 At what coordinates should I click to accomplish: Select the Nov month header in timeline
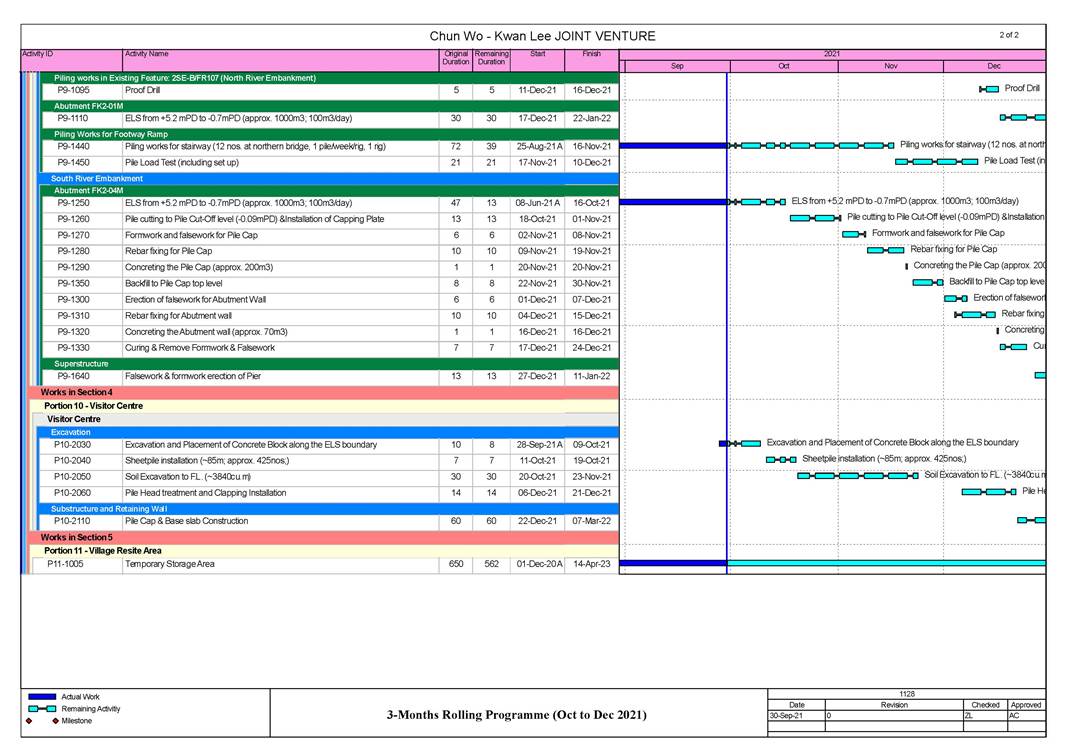point(891,66)
